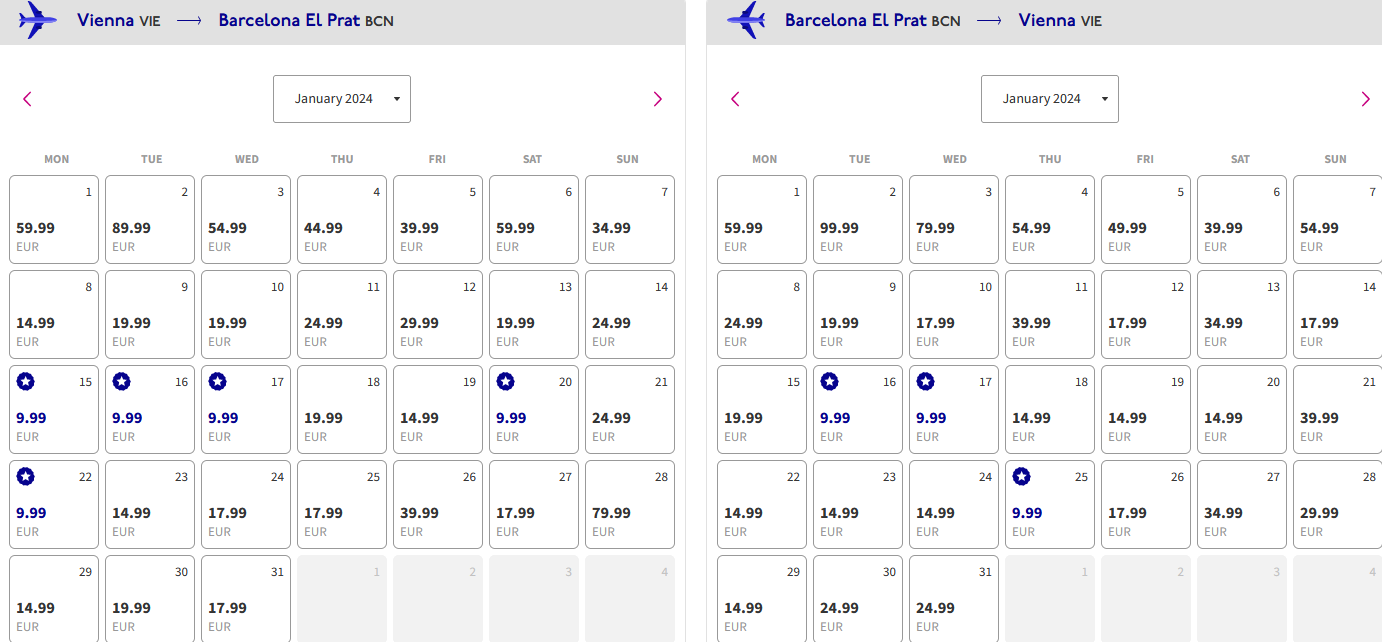Open January 2024 month dropdown for return flight
Screen dimensions: 1382x642
pos(1050,99)
